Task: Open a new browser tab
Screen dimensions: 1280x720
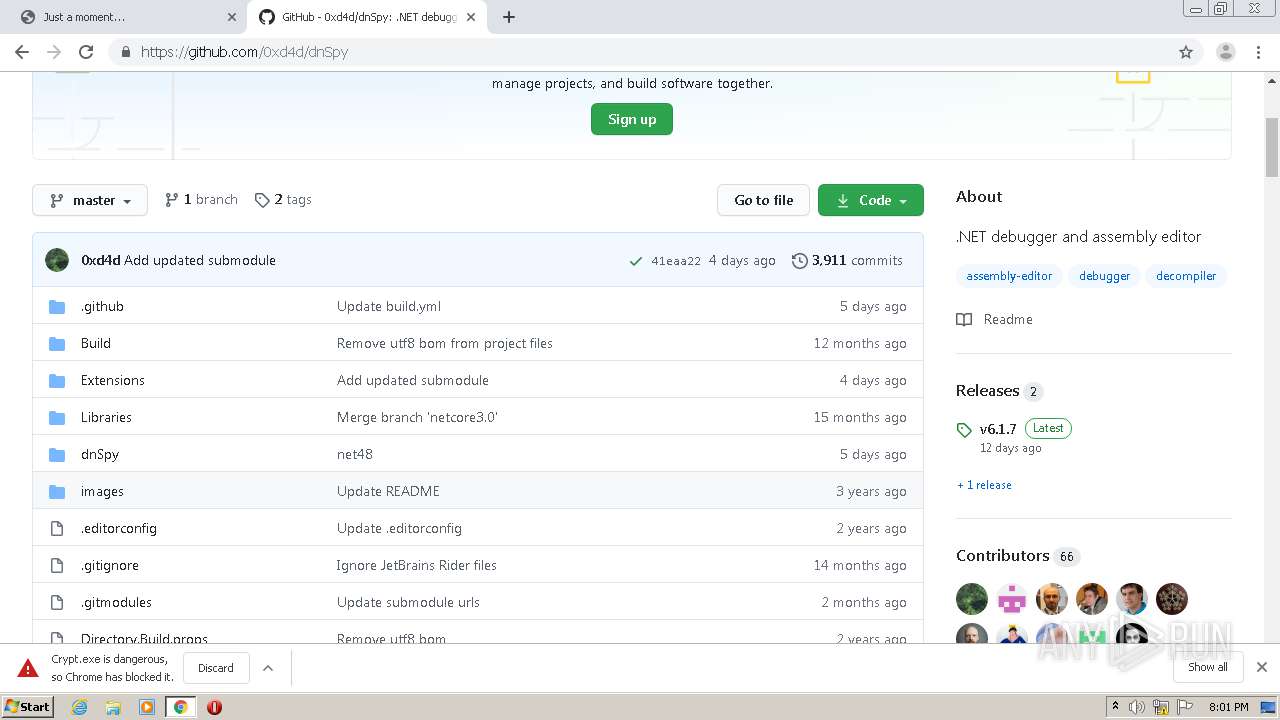Action: coord(509,17)
